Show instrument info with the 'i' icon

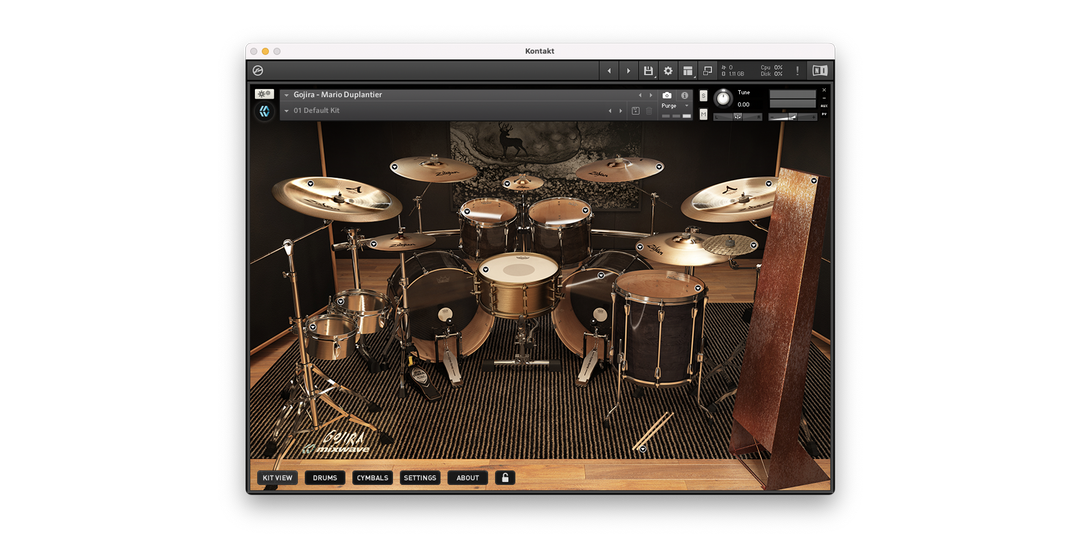click(685, 95)
